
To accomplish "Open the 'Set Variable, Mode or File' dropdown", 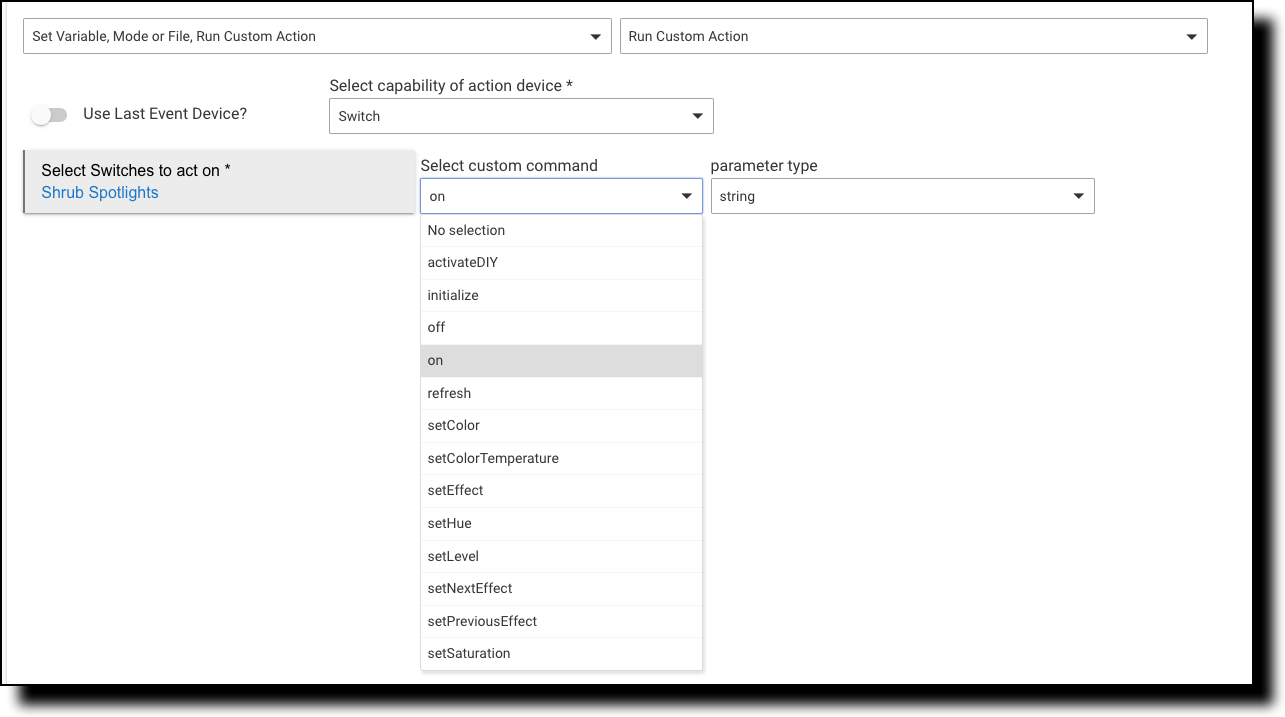I will 317,36.
